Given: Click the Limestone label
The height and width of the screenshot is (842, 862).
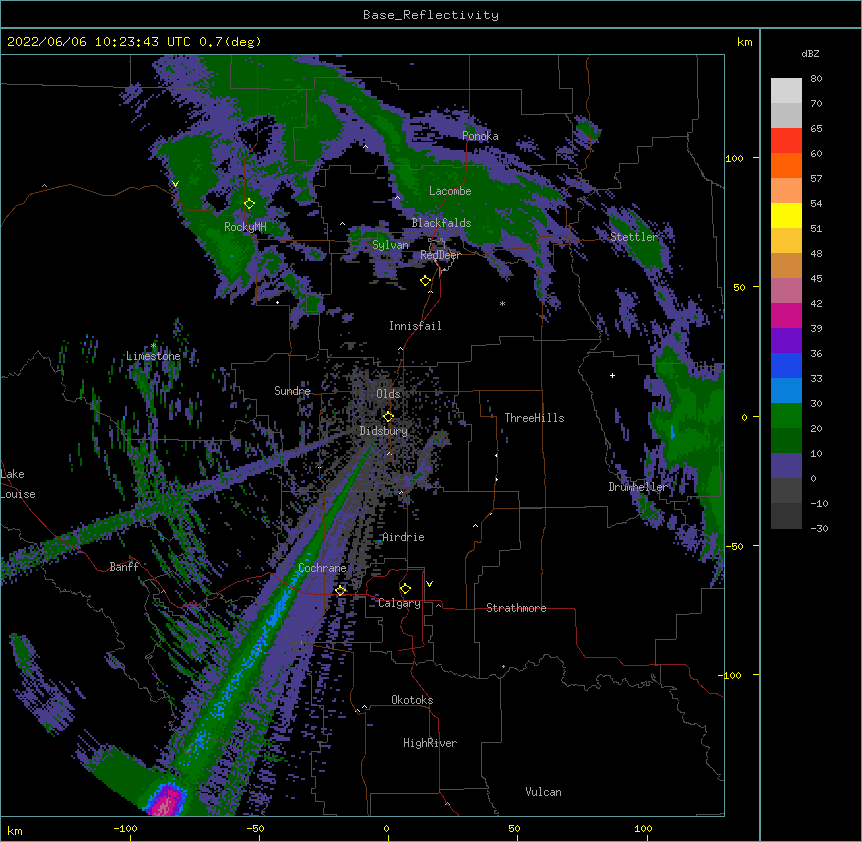Looking at the screenshot, I should click(x=153, y=356).
